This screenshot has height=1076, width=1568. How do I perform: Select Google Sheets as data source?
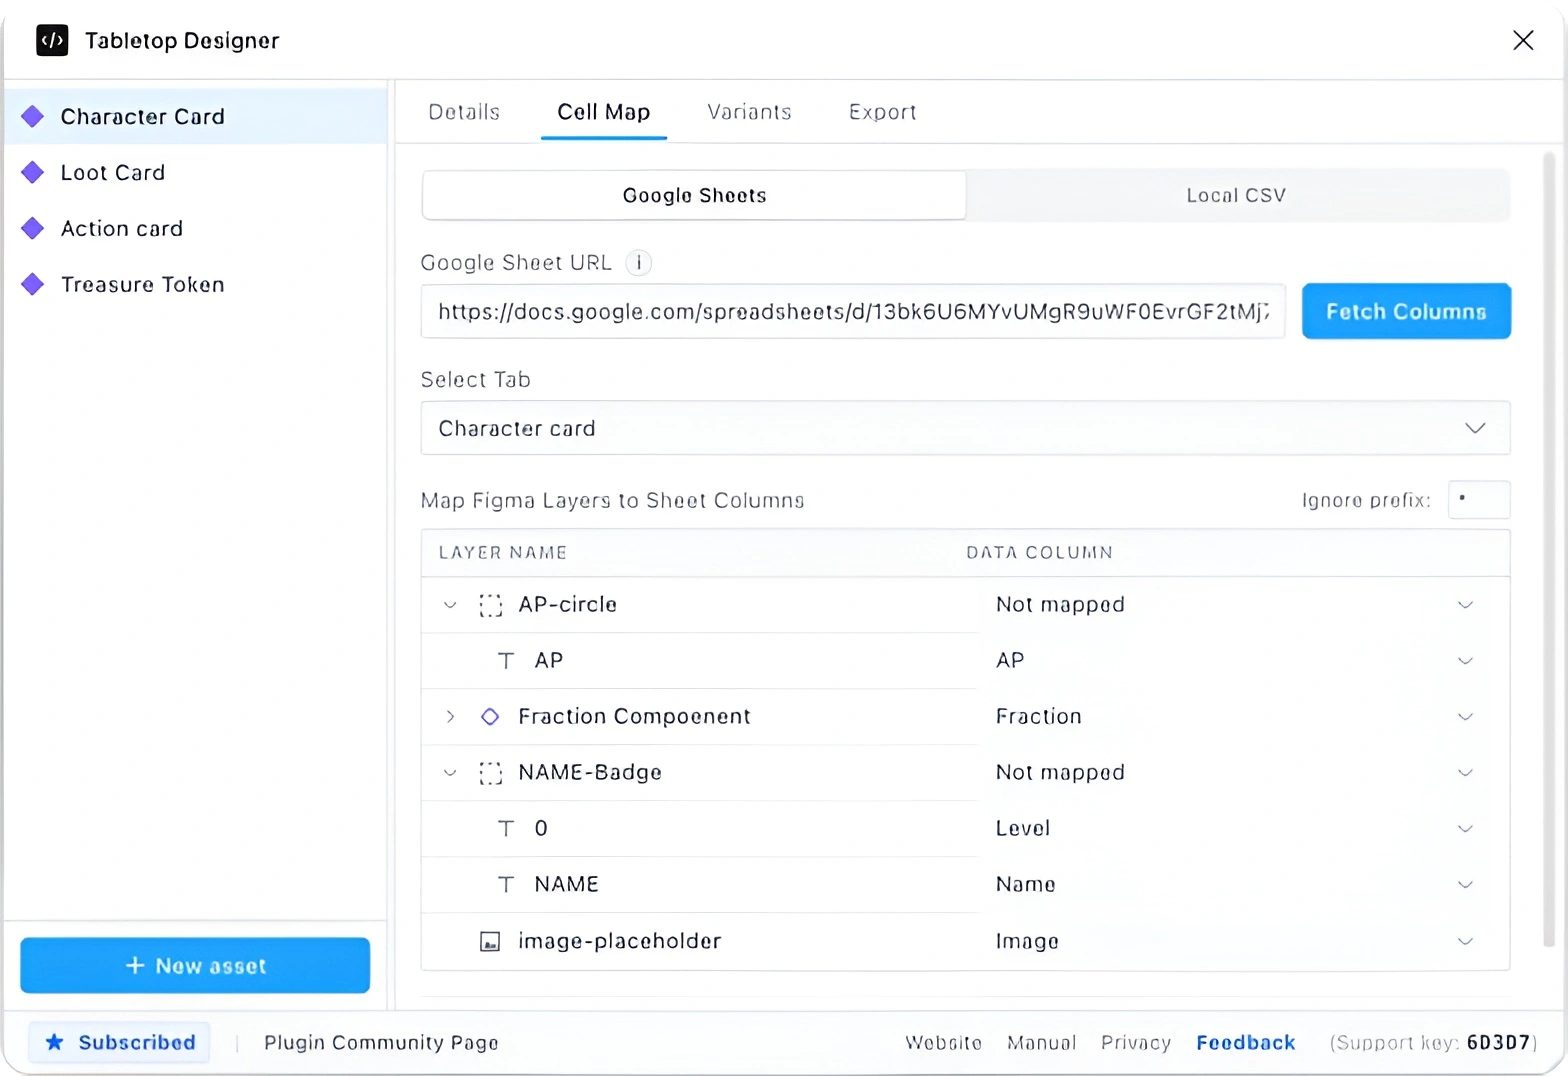694,196
